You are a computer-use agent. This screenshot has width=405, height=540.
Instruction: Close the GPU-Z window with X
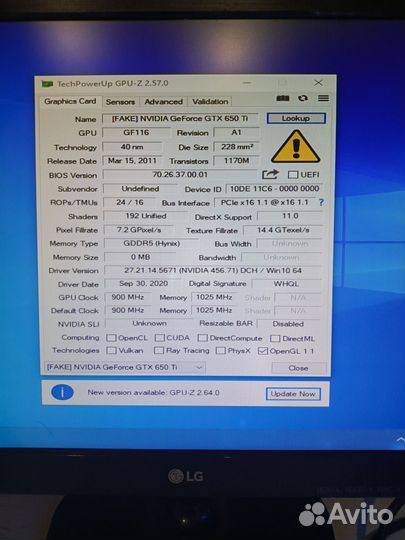pos(318,83)
